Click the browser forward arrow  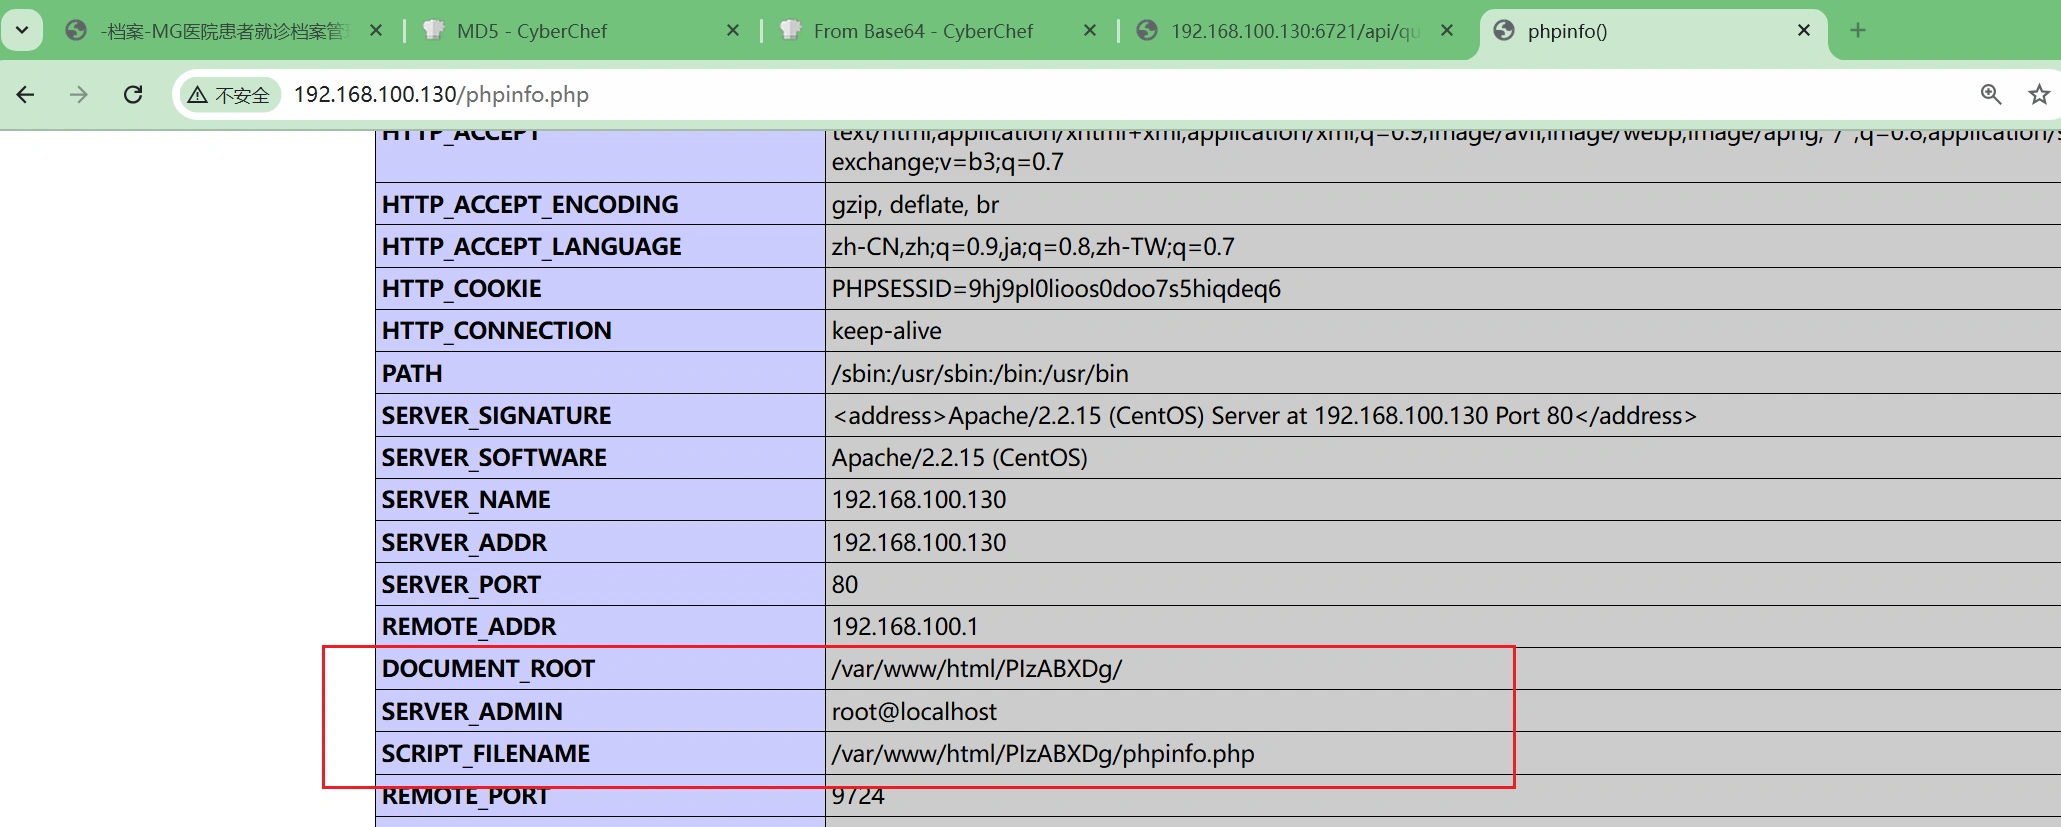tap(79, 94)
